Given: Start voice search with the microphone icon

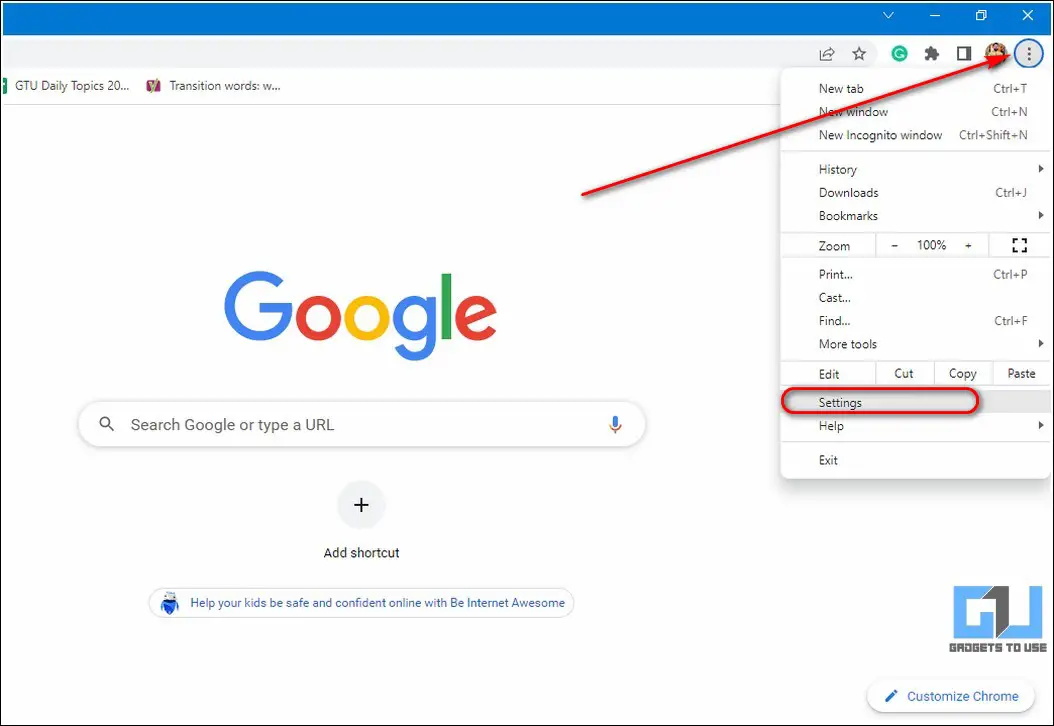Looking at the screenshot, I should coord(615,424).
